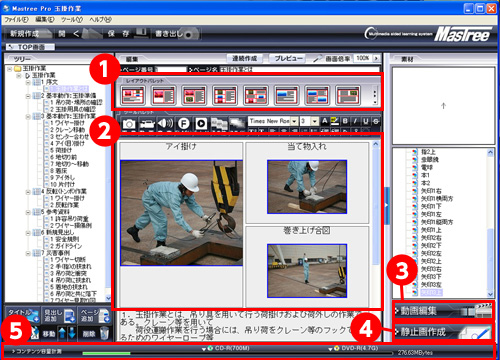Toggle underline text formatting

(x=366, y=121)
